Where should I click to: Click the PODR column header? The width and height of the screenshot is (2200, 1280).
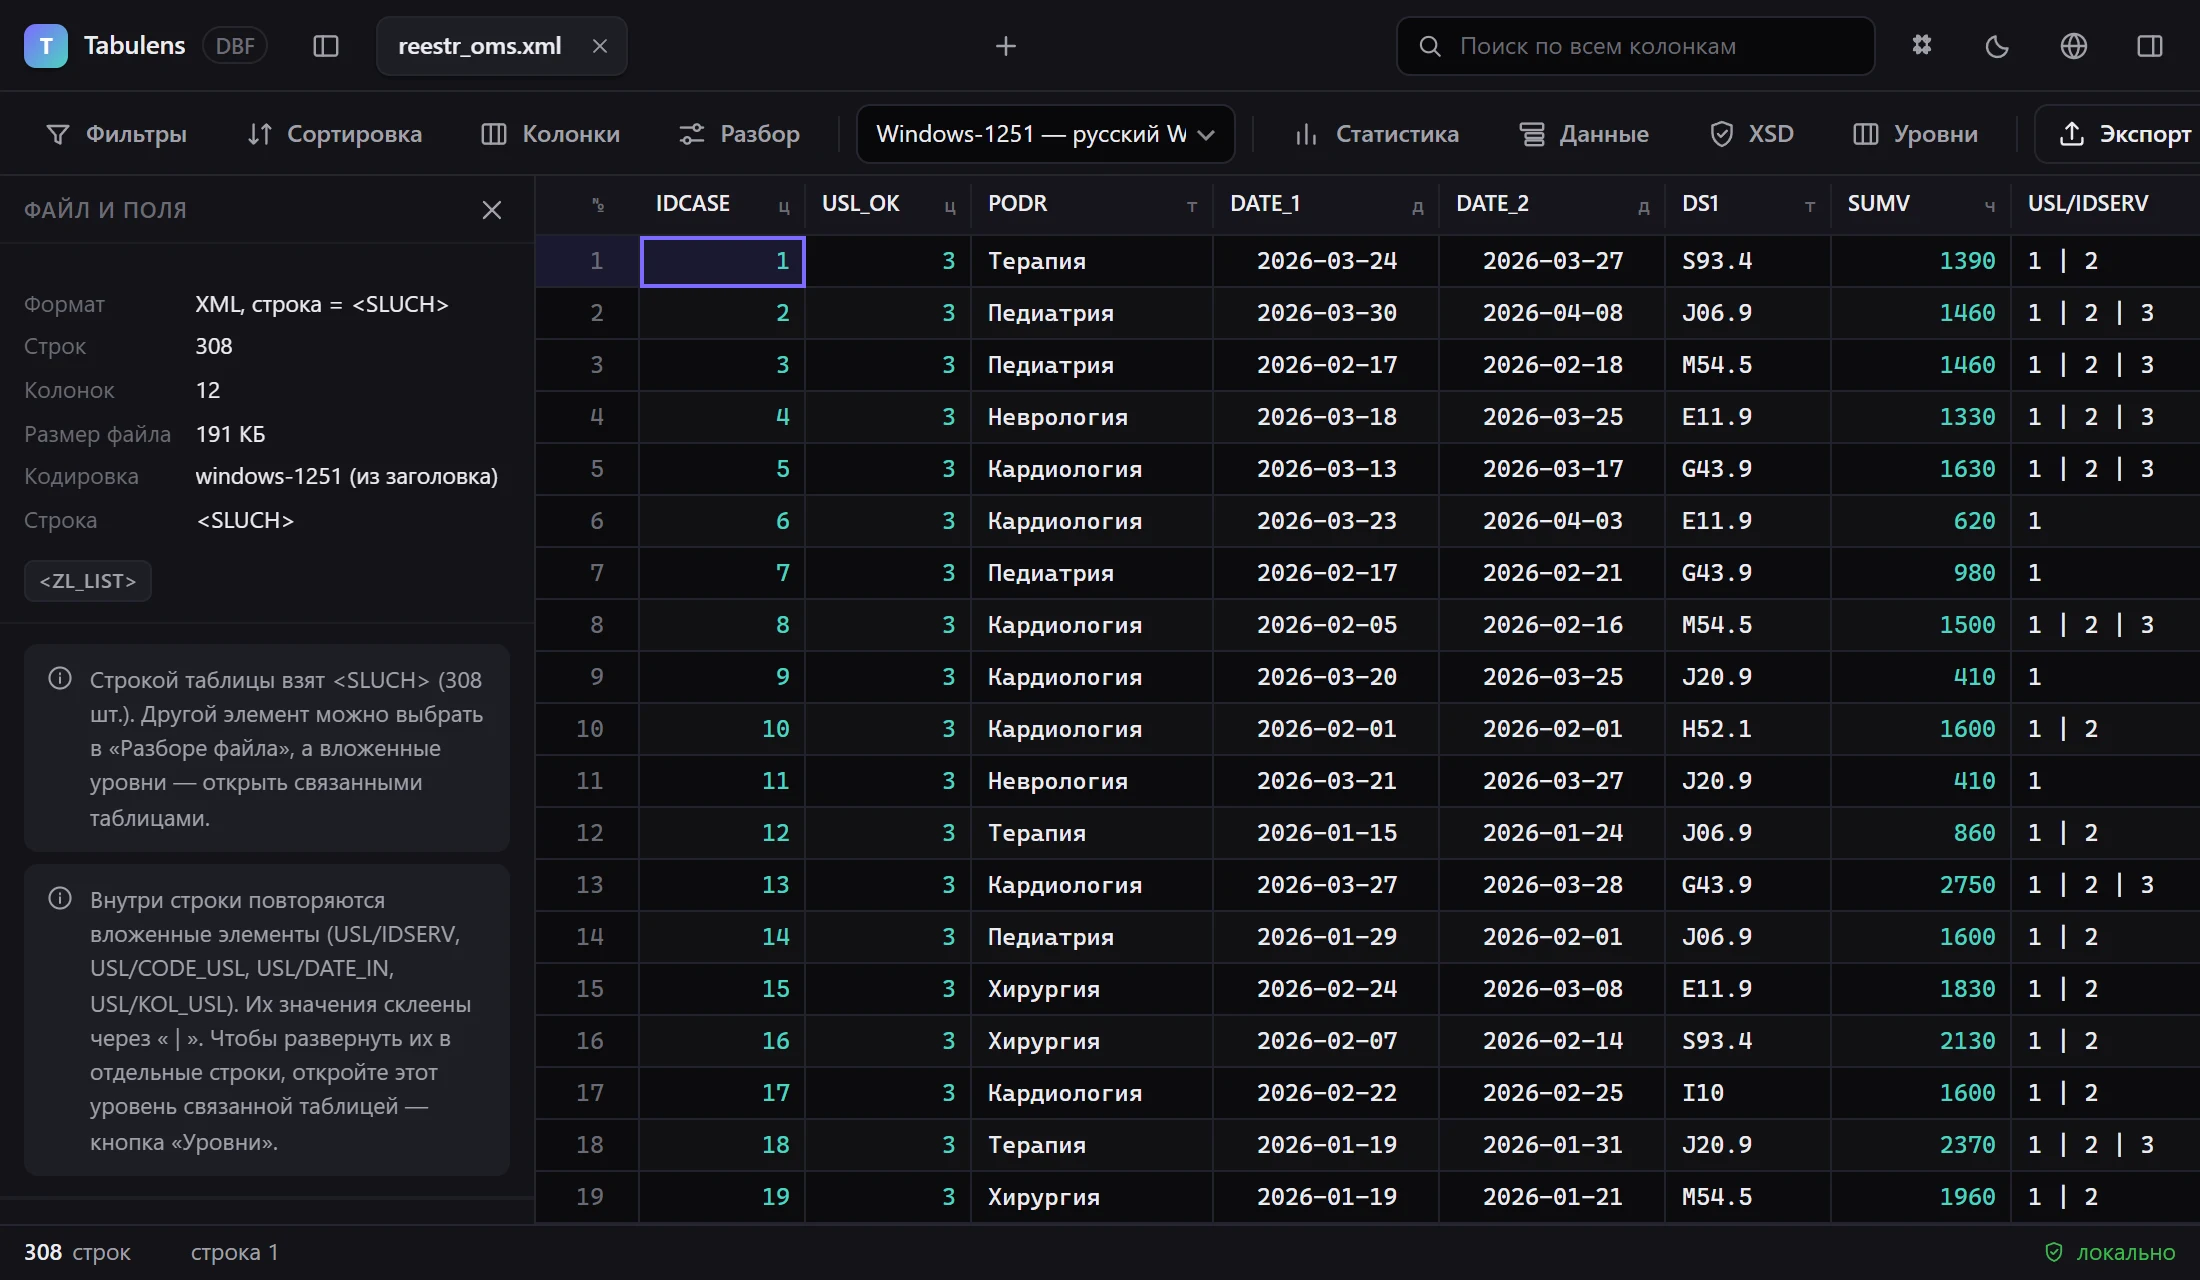tap(1092, 204)
